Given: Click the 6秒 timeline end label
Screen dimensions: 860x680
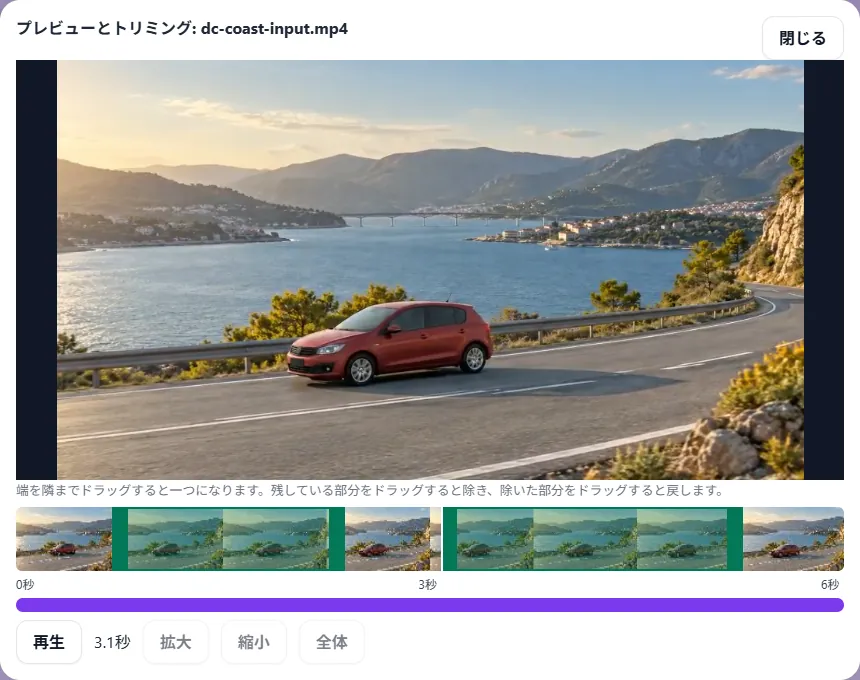Looking at the screenshot, I should tap(830, 585).
